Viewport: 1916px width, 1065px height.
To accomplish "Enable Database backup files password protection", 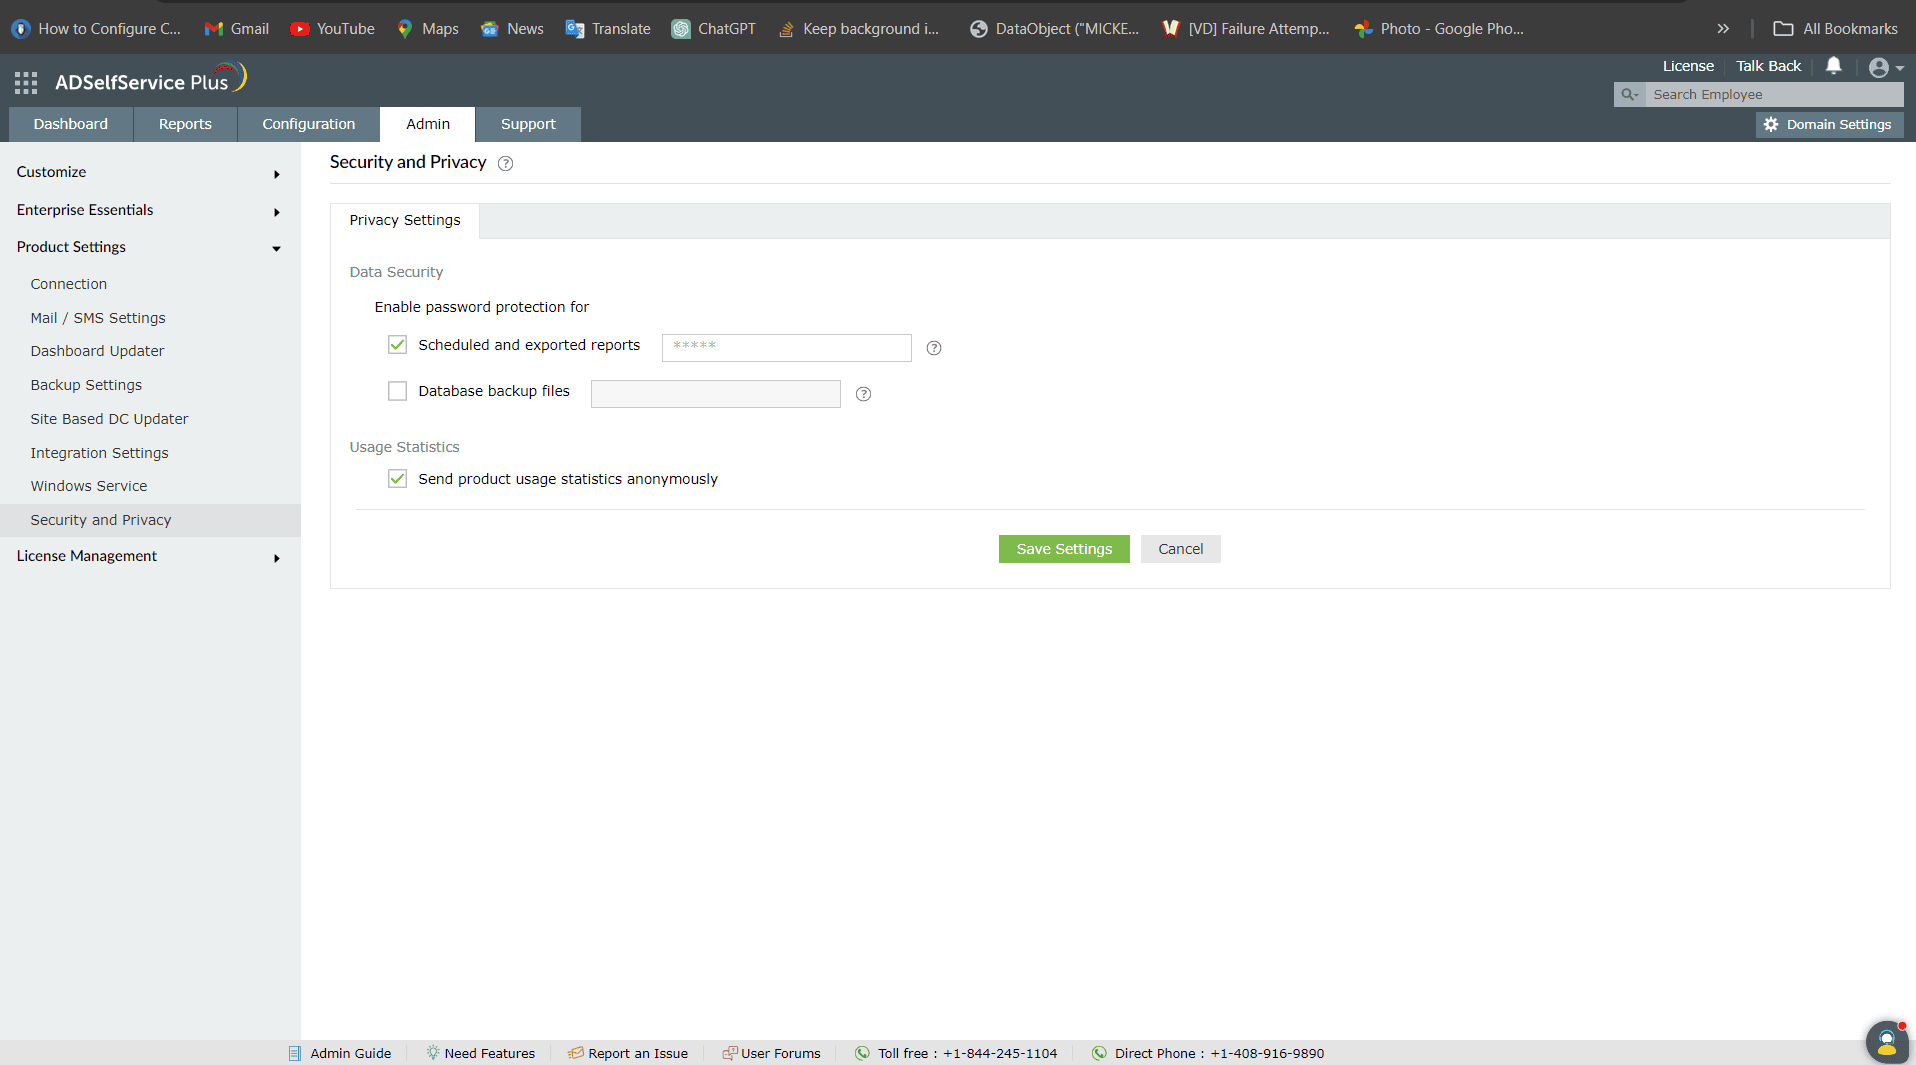I will [x=397, y=391].
